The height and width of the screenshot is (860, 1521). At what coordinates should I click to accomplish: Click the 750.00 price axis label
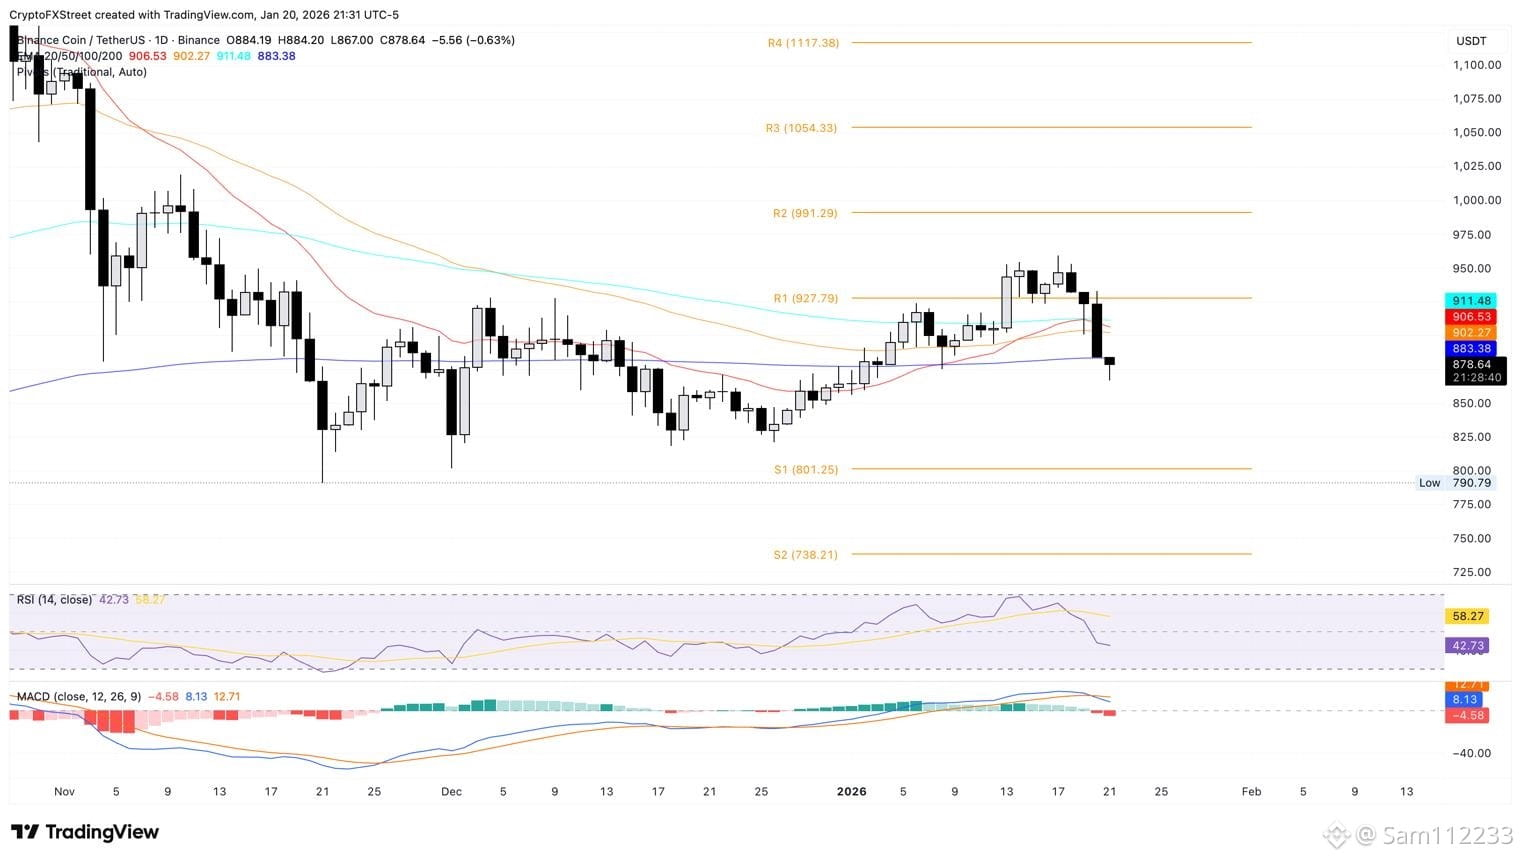pos(1472,539)
